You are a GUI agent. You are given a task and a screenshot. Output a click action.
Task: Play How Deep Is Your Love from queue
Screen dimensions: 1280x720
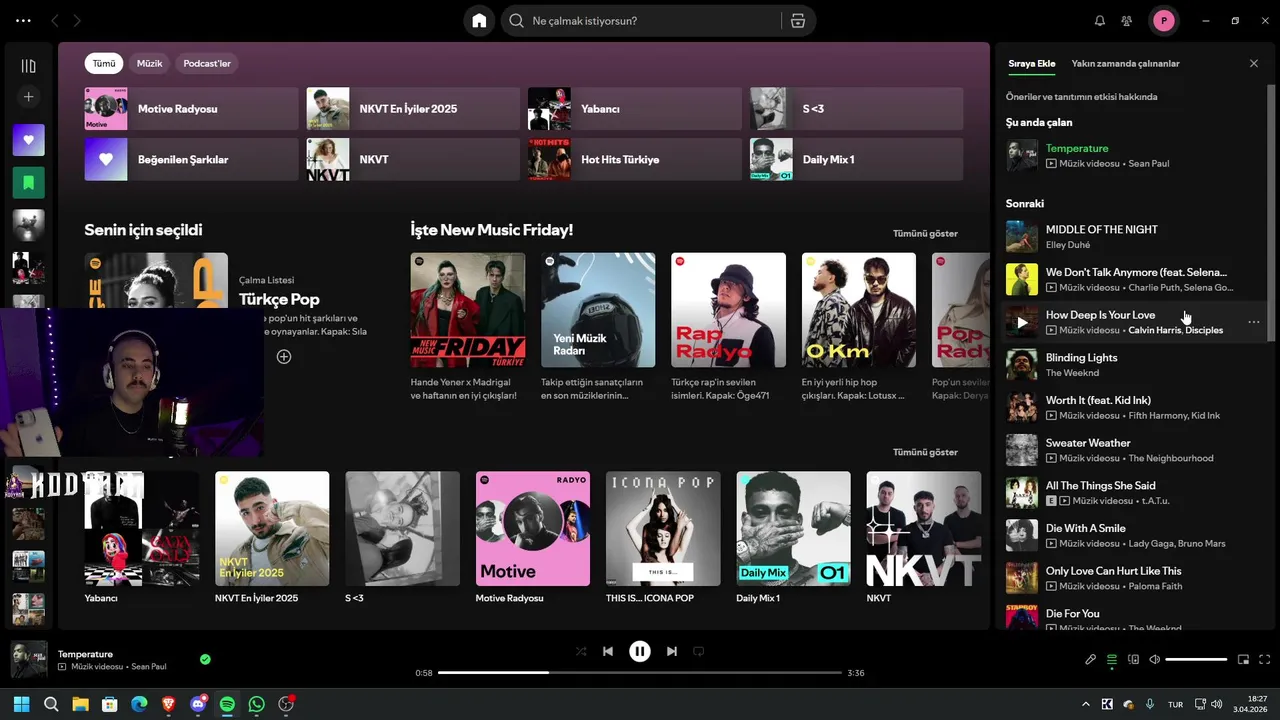click(1022, 322)
